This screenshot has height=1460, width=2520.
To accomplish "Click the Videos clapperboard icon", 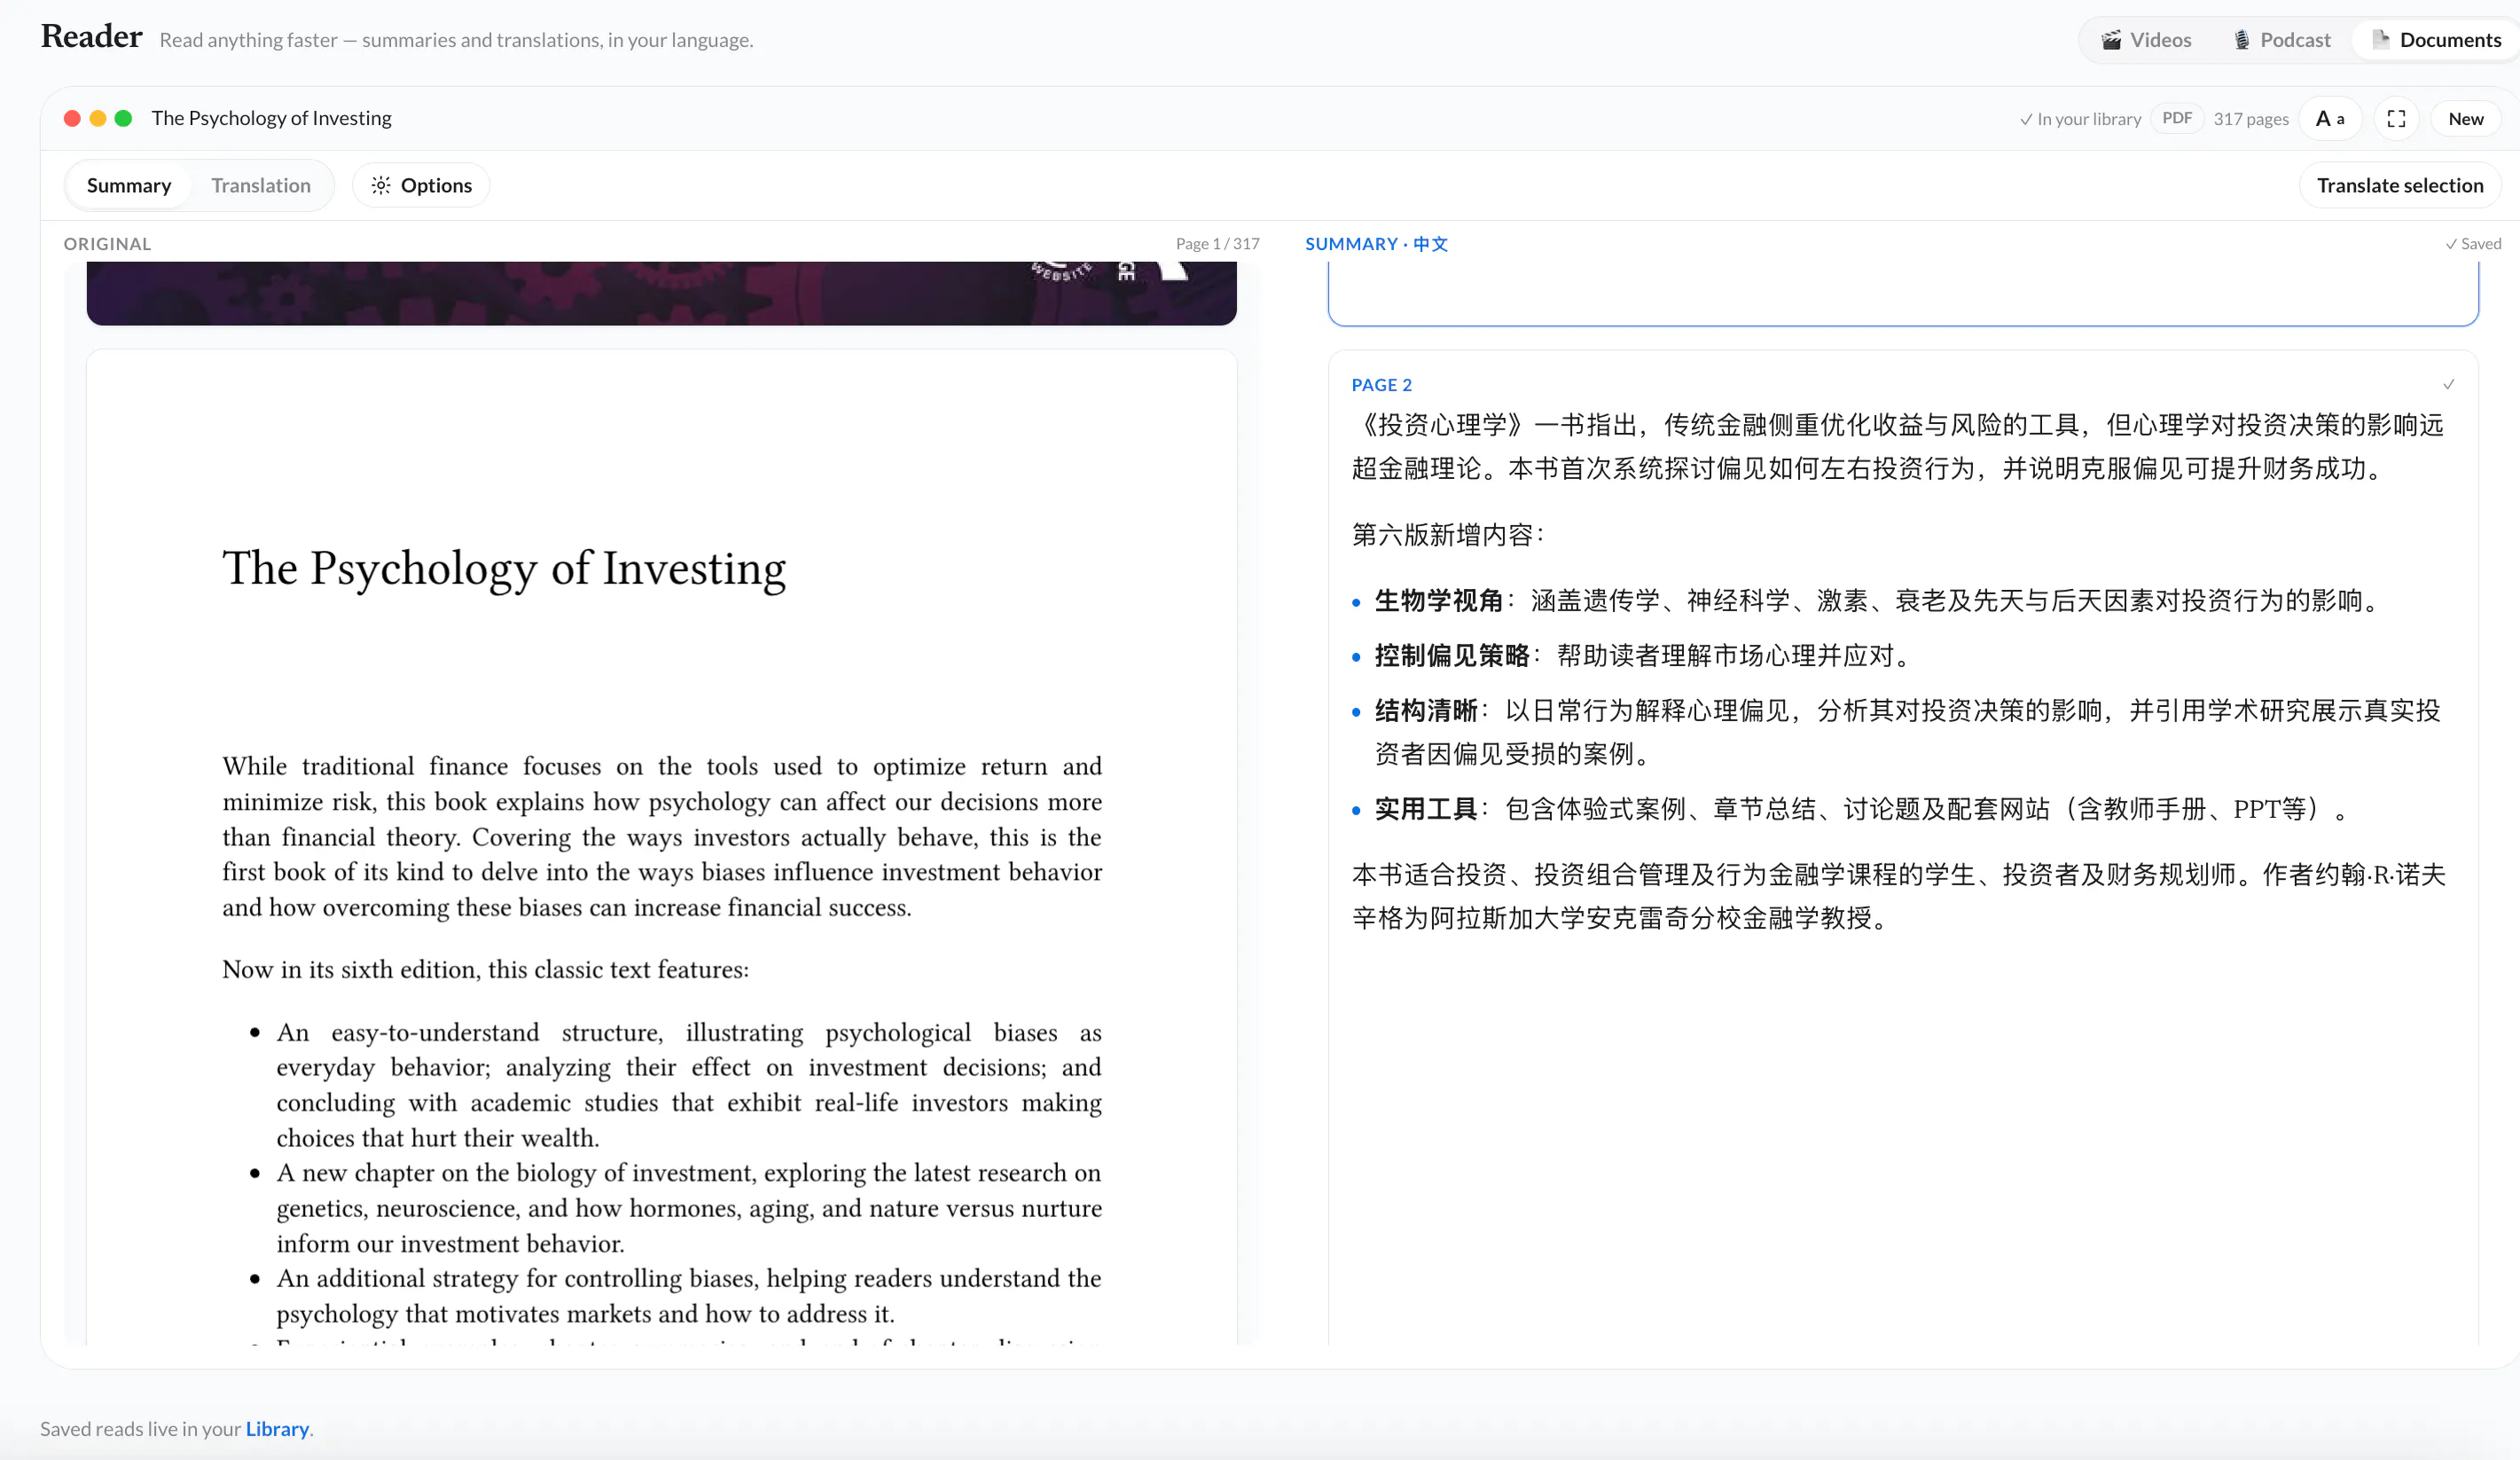I will click(2111, 40).
